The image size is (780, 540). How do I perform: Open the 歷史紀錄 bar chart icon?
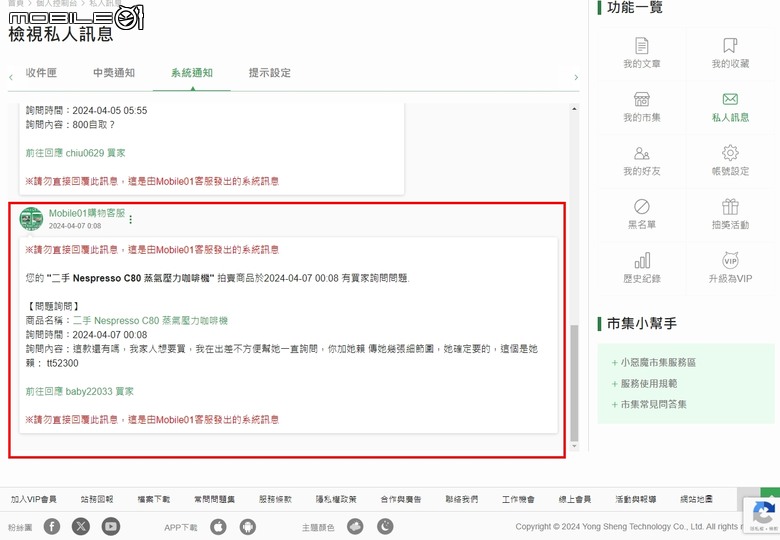pos(642,260)
